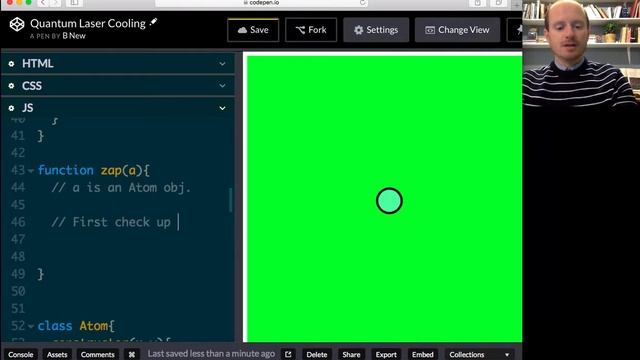Viewport: 640px width, 360px height.
Task: Open the Console panel
Action: 21,354
